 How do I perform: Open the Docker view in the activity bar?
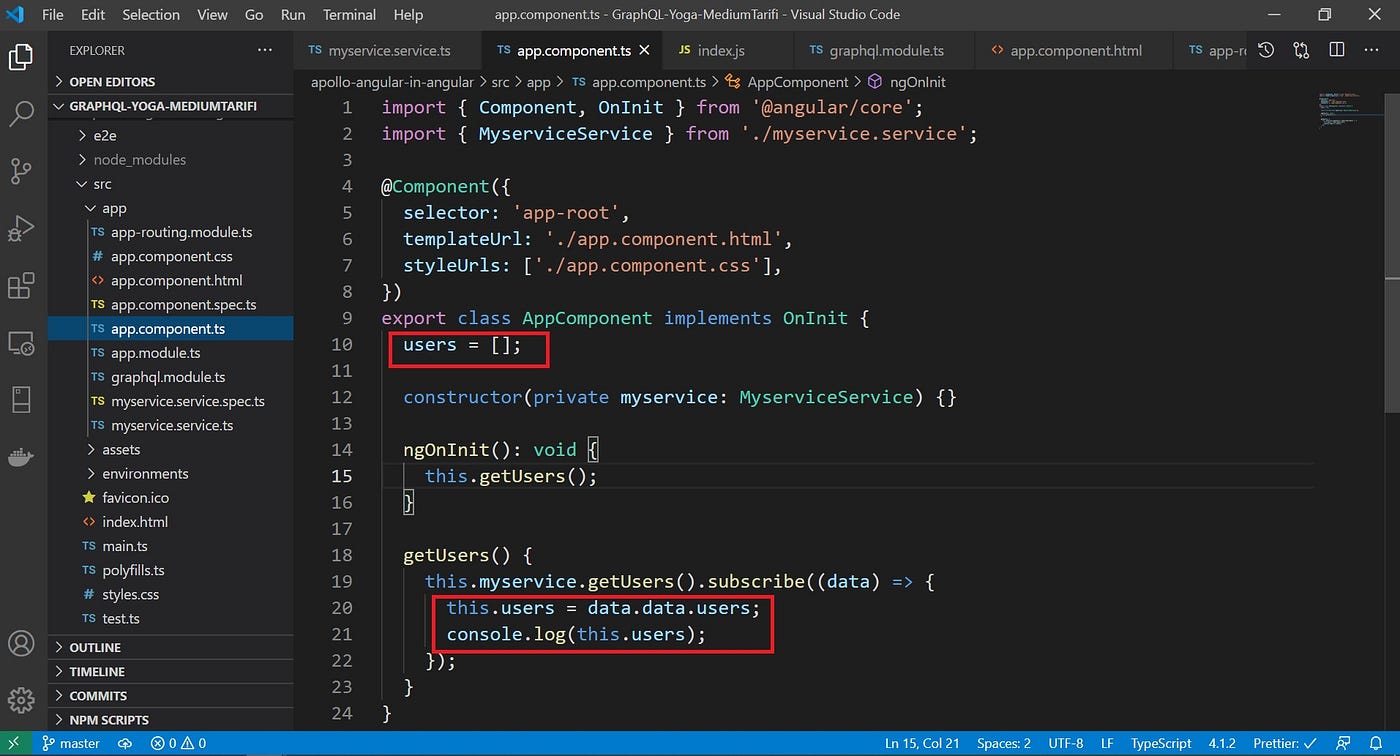point(22,457)
